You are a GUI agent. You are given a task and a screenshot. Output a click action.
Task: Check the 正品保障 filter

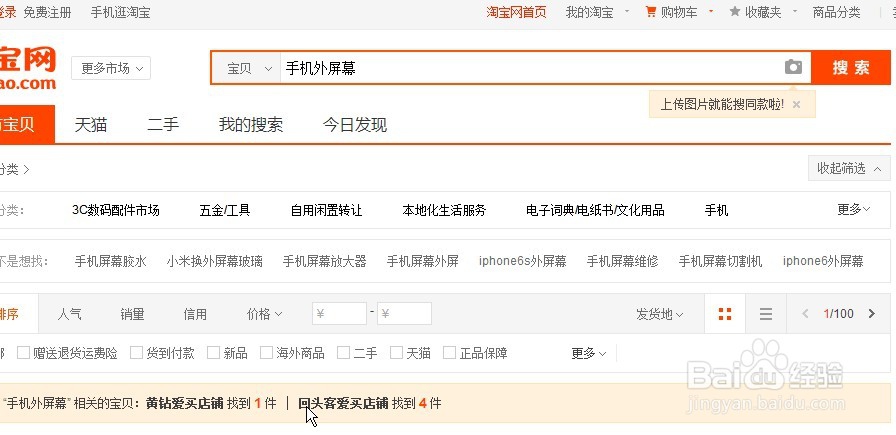pyautogui.click(x=450, y=353)
